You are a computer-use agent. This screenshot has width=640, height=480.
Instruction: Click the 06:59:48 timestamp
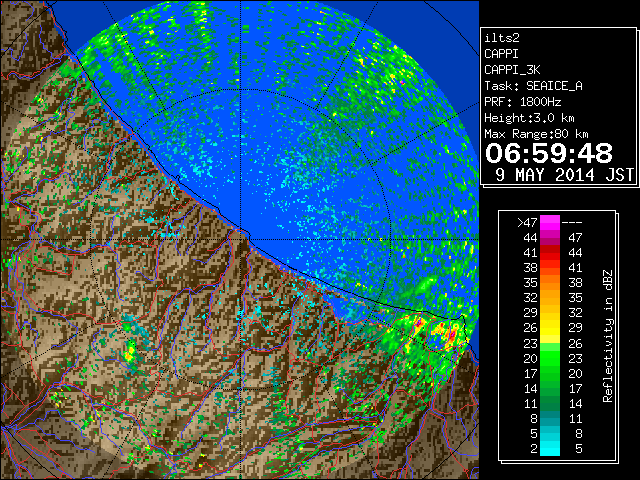pyautogui.click(x=549, y=153)
